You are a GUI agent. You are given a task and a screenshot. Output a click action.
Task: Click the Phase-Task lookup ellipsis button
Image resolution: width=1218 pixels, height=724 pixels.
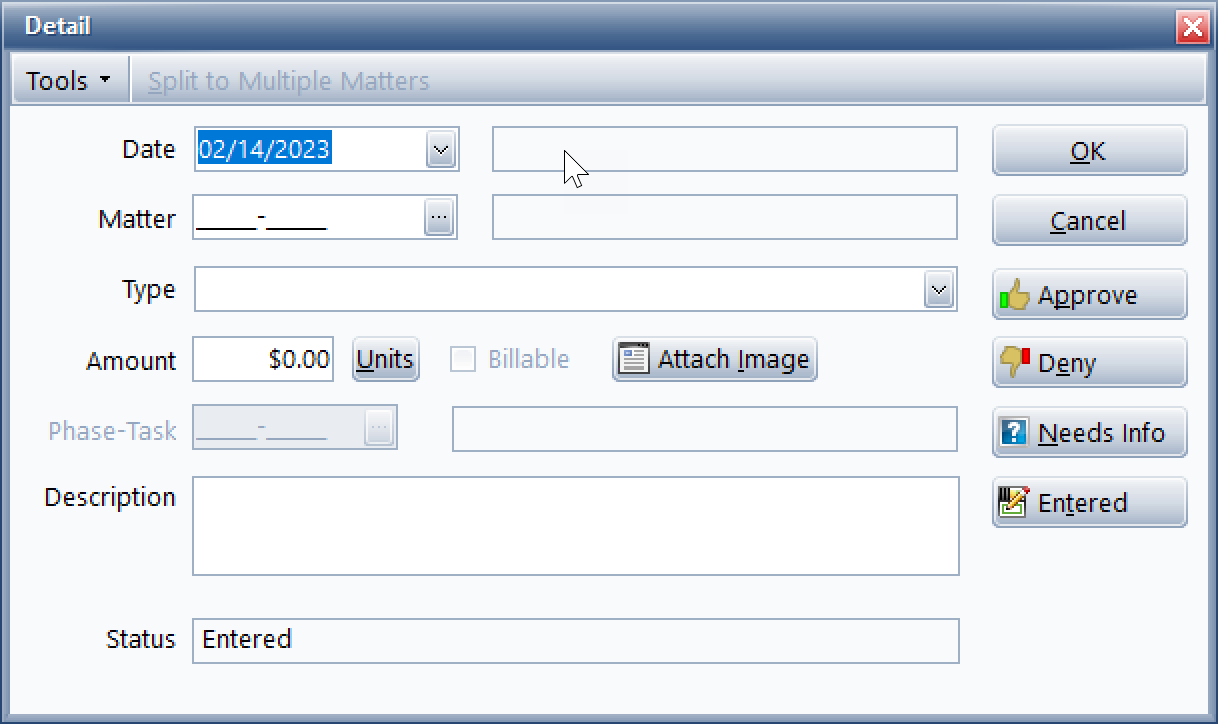(379, 428)
